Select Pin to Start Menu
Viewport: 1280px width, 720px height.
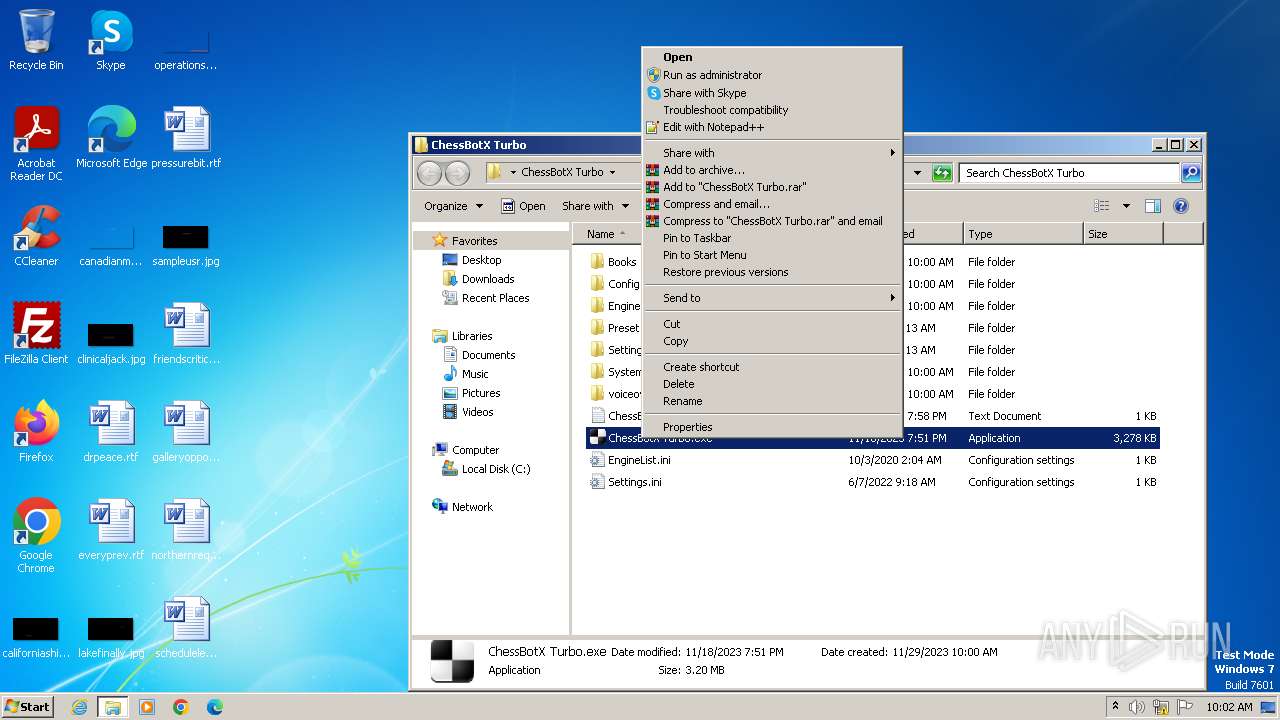point(772,255)
